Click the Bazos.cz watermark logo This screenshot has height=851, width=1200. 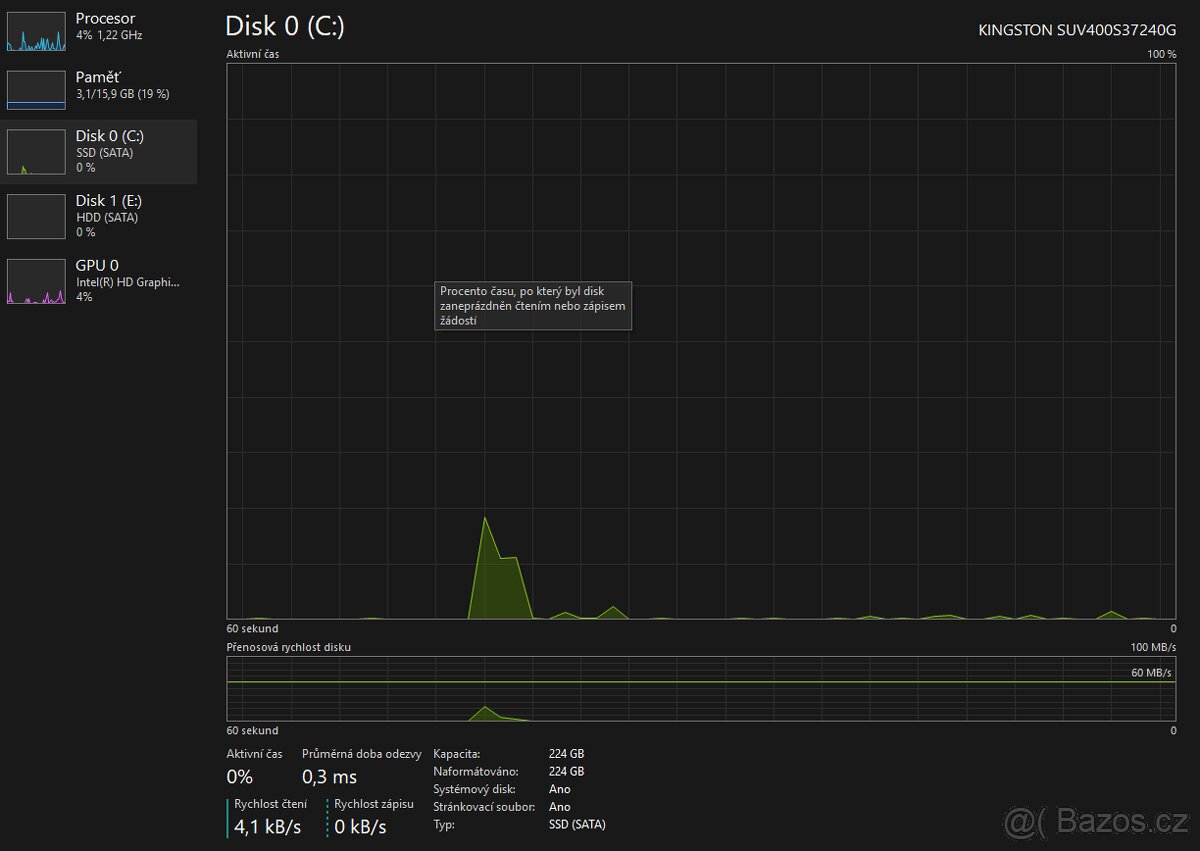tap(1095, 821)
